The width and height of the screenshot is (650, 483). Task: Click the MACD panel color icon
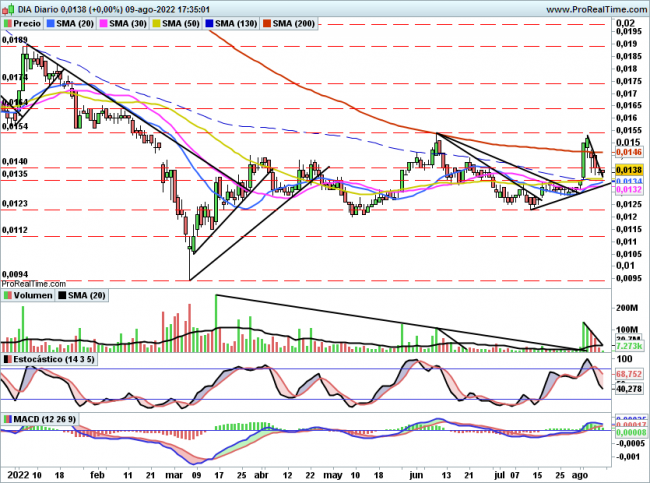[9, 419]
